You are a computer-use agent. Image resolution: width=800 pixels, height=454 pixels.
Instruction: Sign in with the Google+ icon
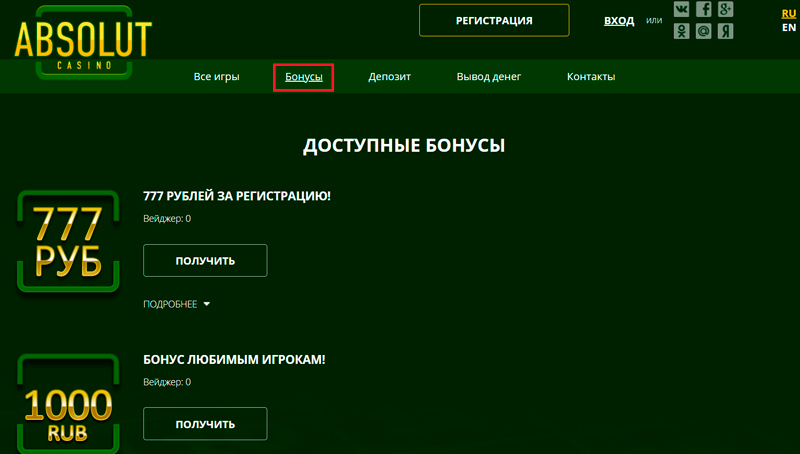(727, 10)
